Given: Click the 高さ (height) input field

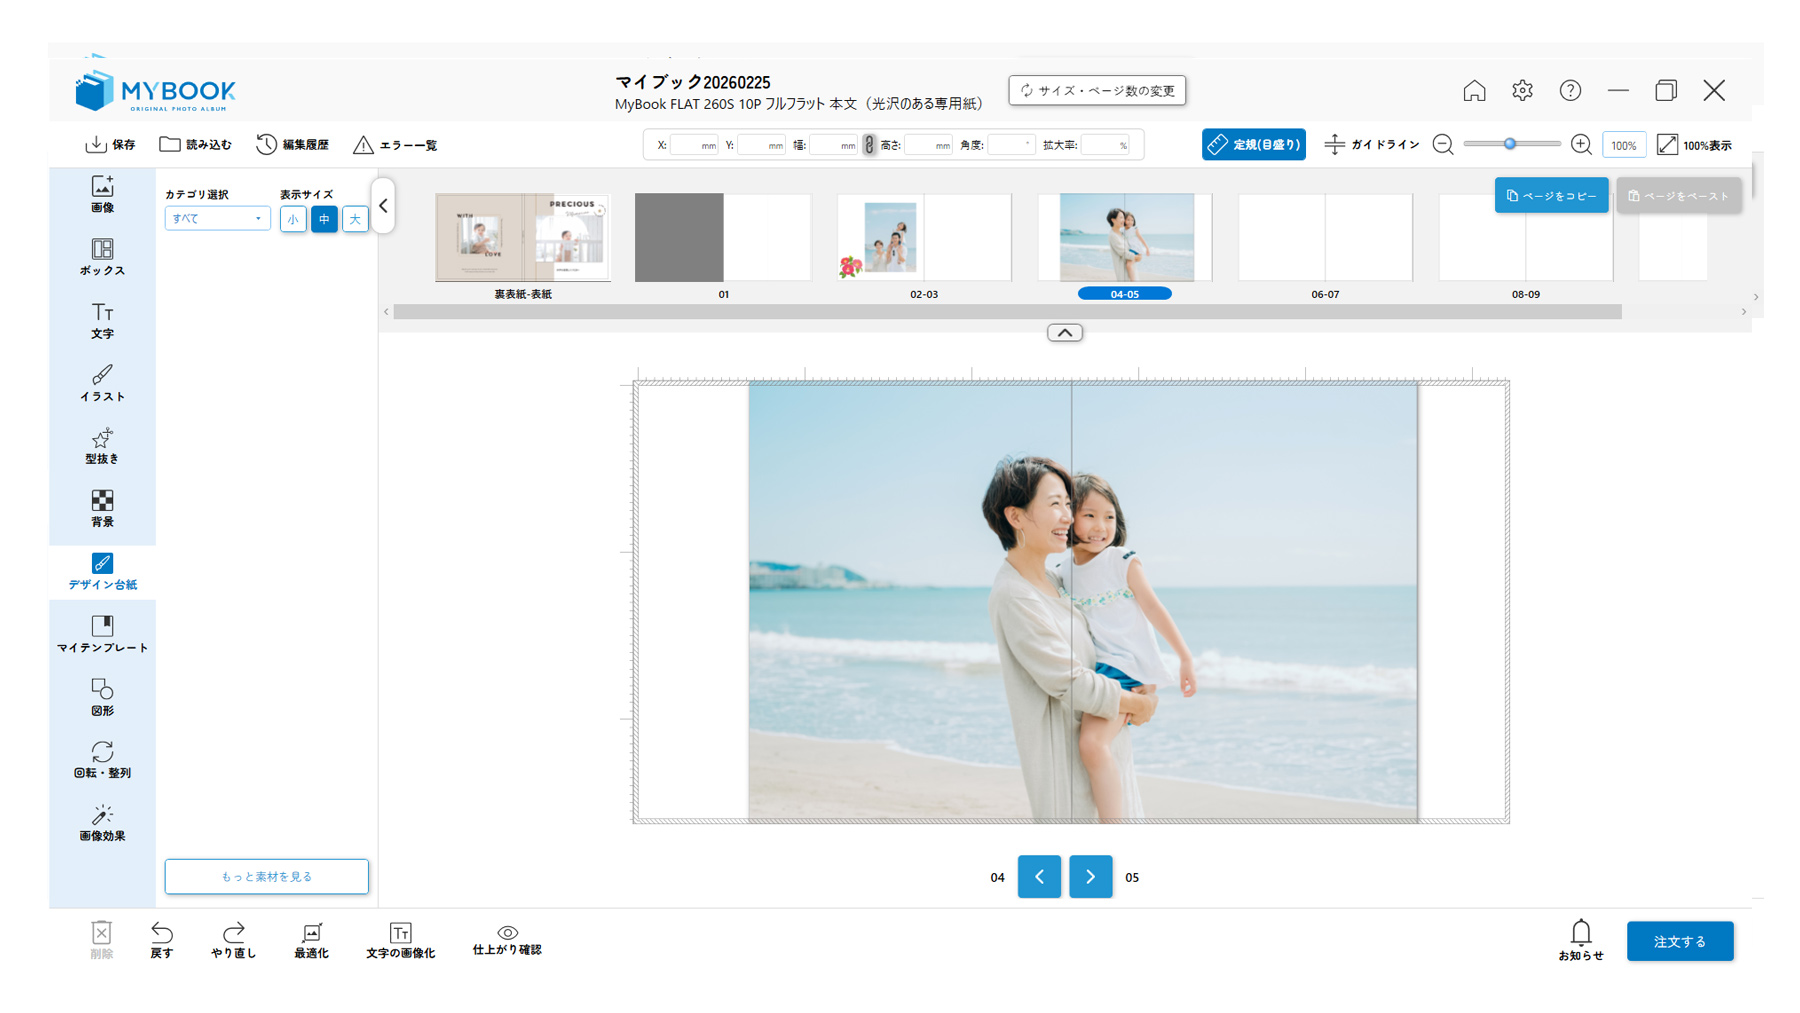Looking at the screenshot, I should tap(928, 145).
